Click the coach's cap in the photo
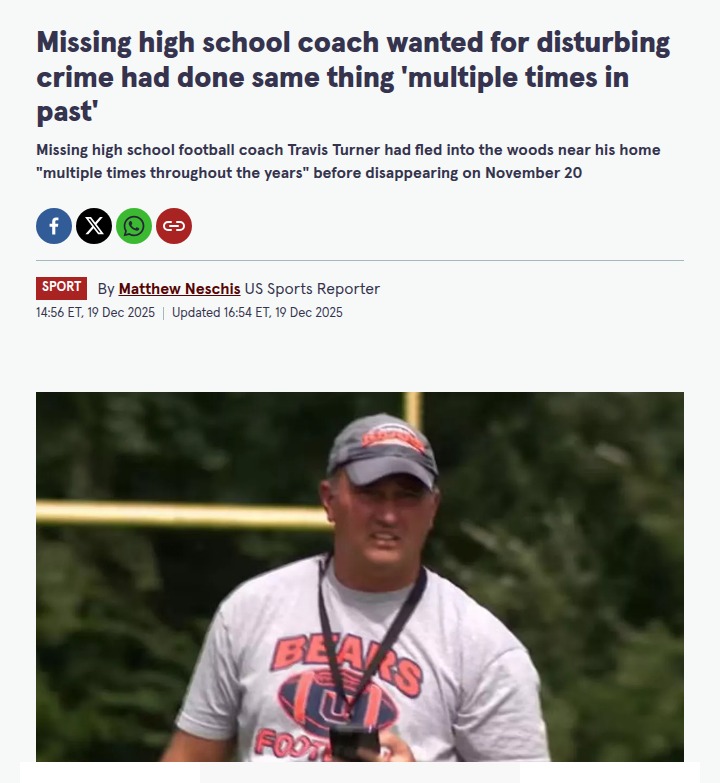This screenshot has width=720, height=783. [383, 450]
